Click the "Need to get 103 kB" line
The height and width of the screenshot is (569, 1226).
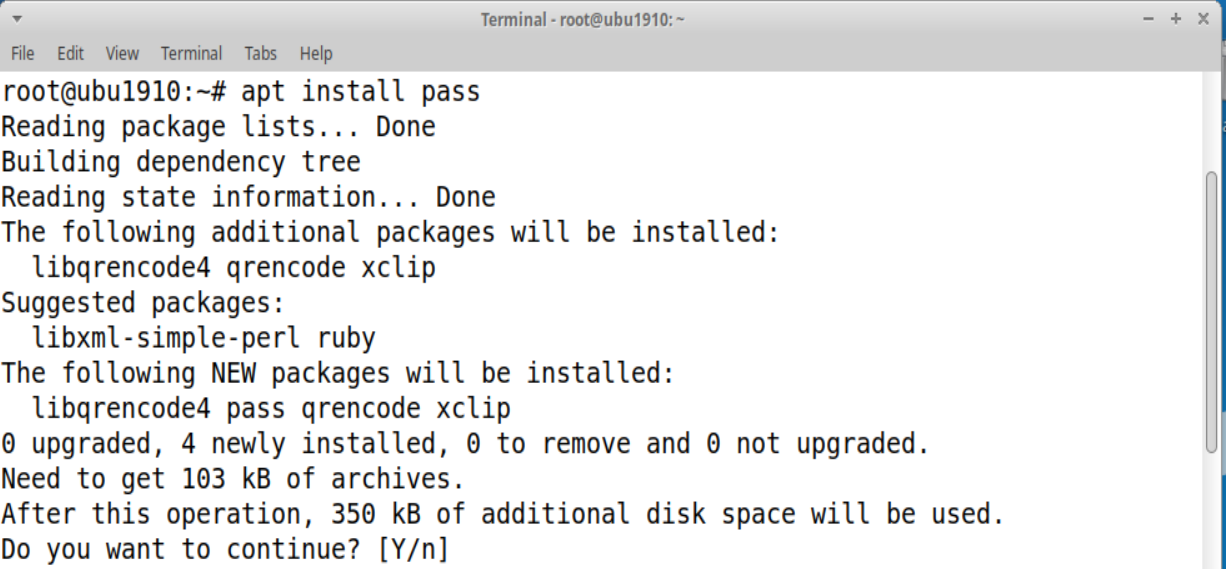click(x=232, y=479)
